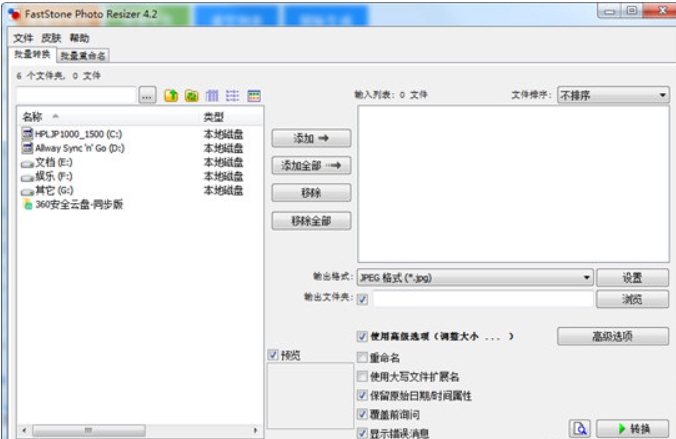This screenshot has width=676, height=439.
Task: Click the file list scroll left arrow
Action: (25, 430)
